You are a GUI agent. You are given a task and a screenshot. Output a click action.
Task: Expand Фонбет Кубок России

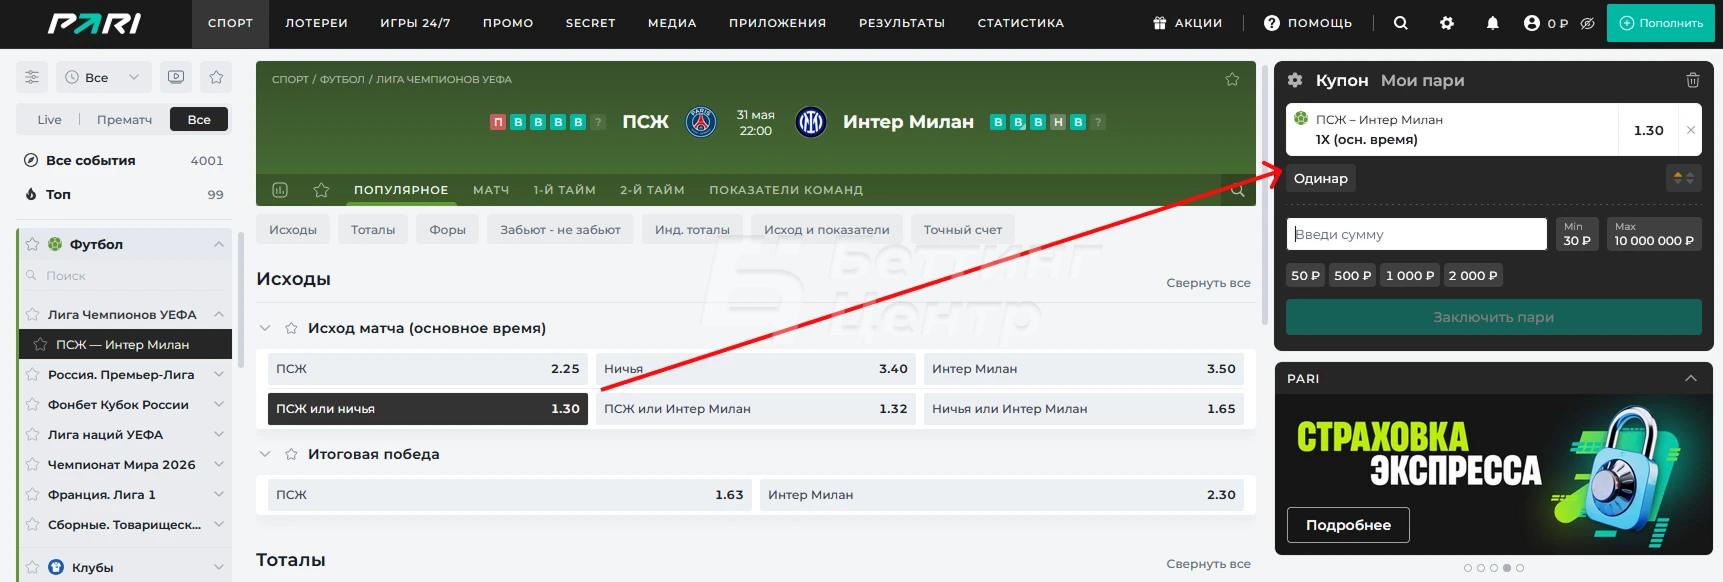pyautogui.click(x=218, y=404)
